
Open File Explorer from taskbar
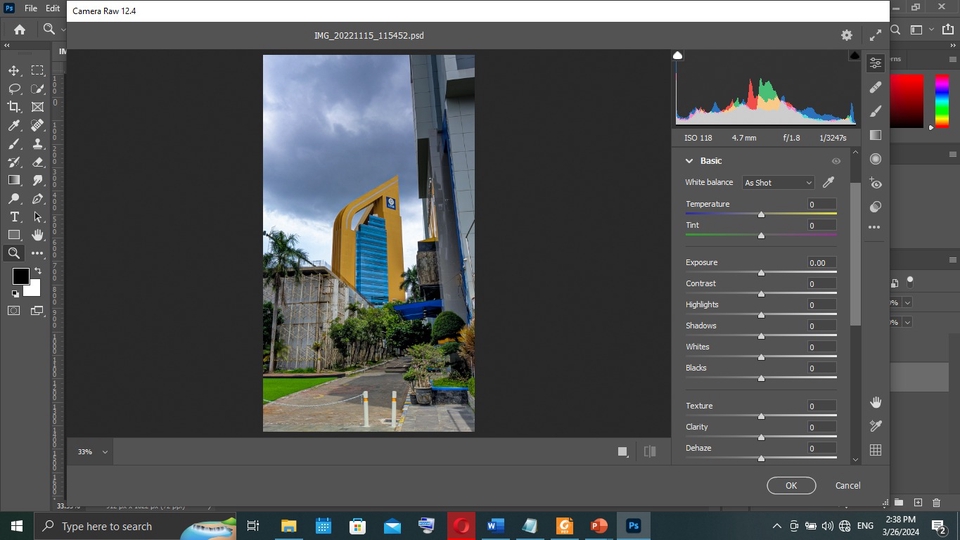[x=288, y=526]
